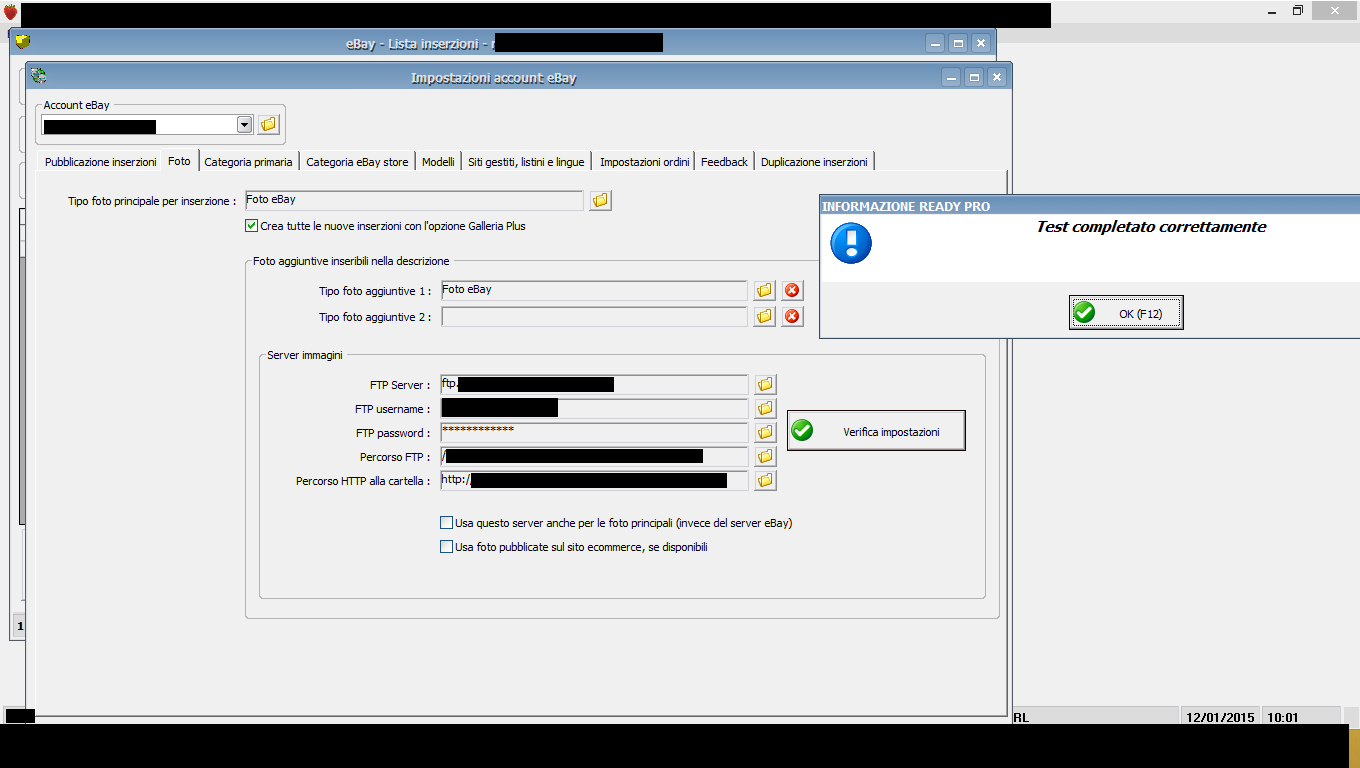Open the Categoria eBay store tab

pos(357,162)
